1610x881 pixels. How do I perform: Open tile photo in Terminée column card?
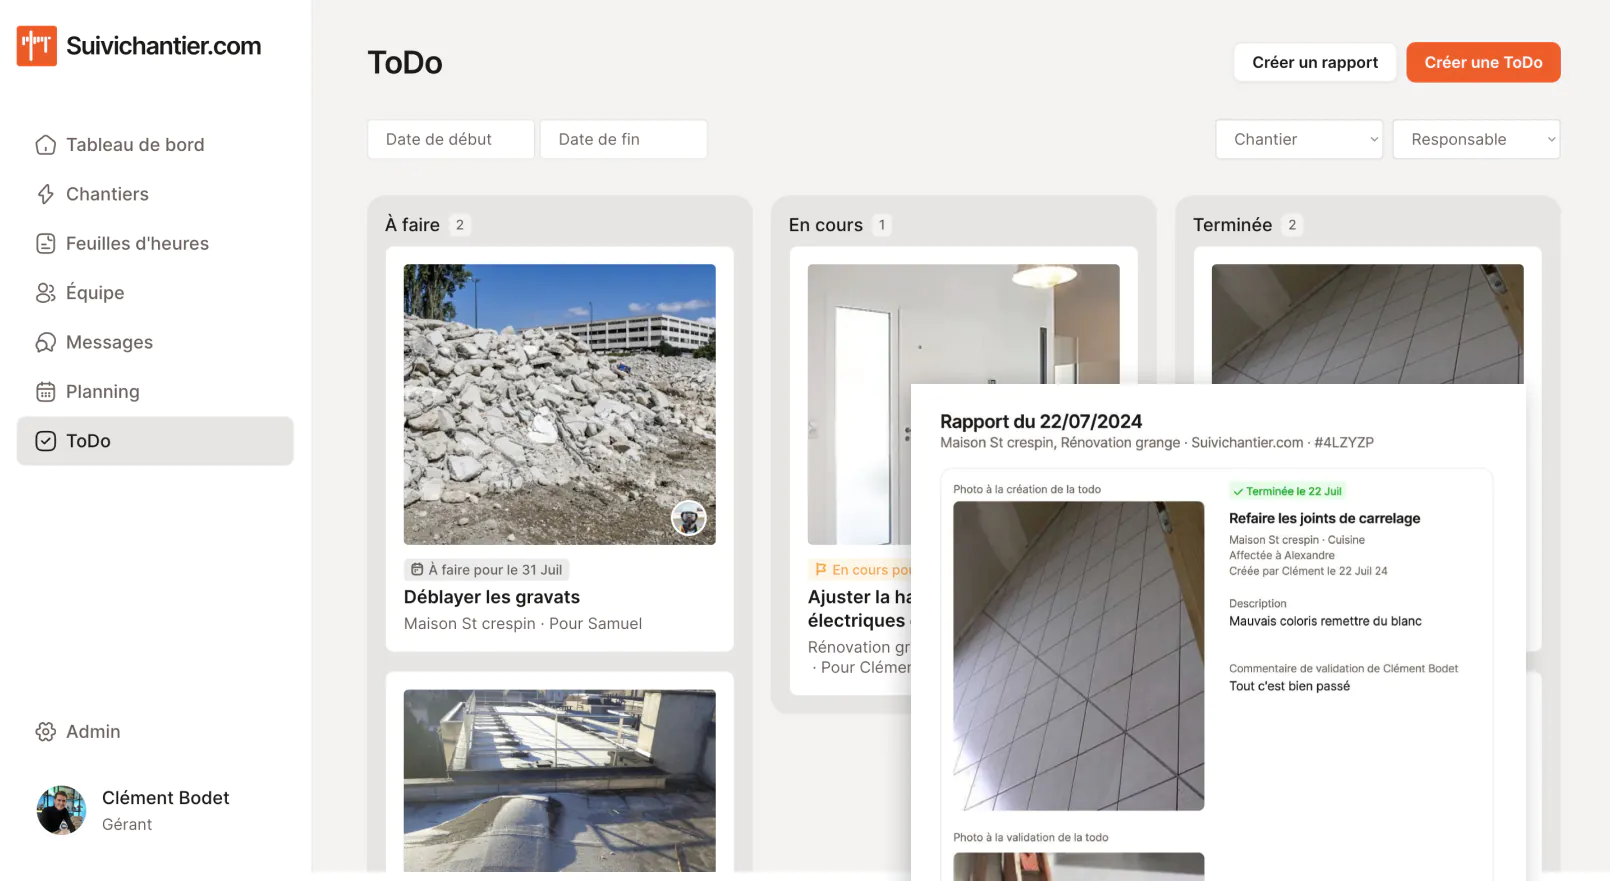click(x=1367, y=324)
